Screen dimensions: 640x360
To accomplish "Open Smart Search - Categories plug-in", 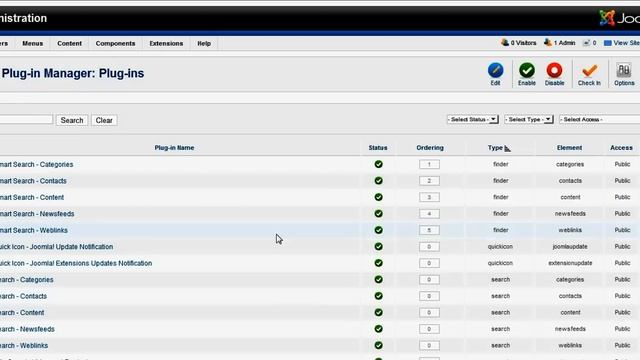I will click(x=36, y=164).
